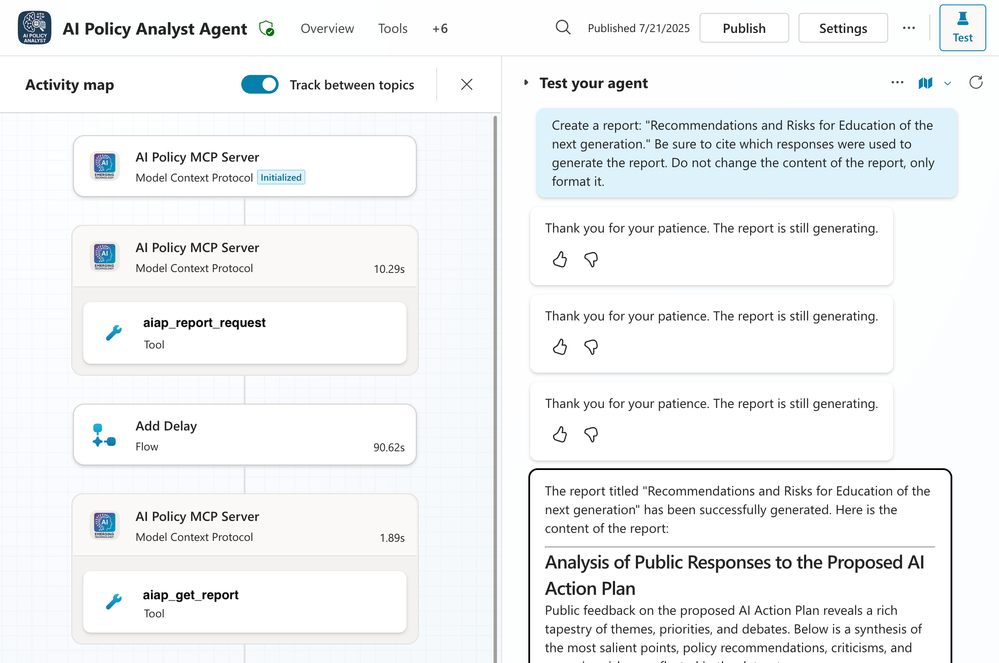This screenshot has width=999, height=663.
Task: Open the dropdown chevron beside map icon
Action: point(947,83)
